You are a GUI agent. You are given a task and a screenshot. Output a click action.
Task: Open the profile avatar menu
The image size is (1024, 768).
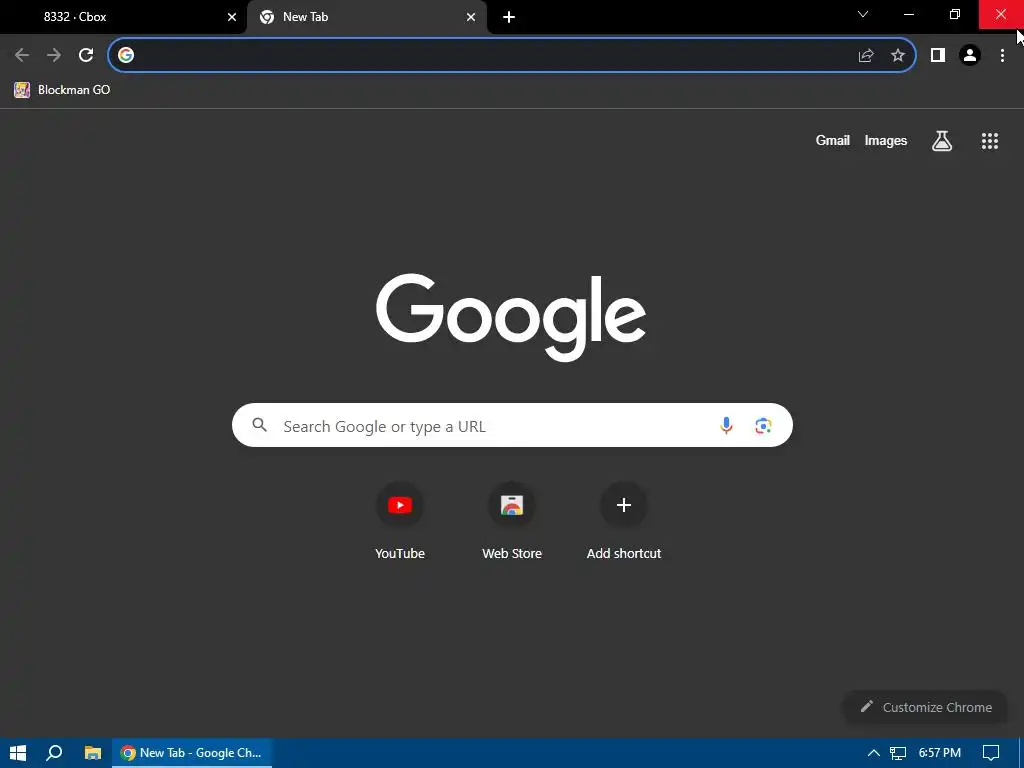(x=970, y=55)
